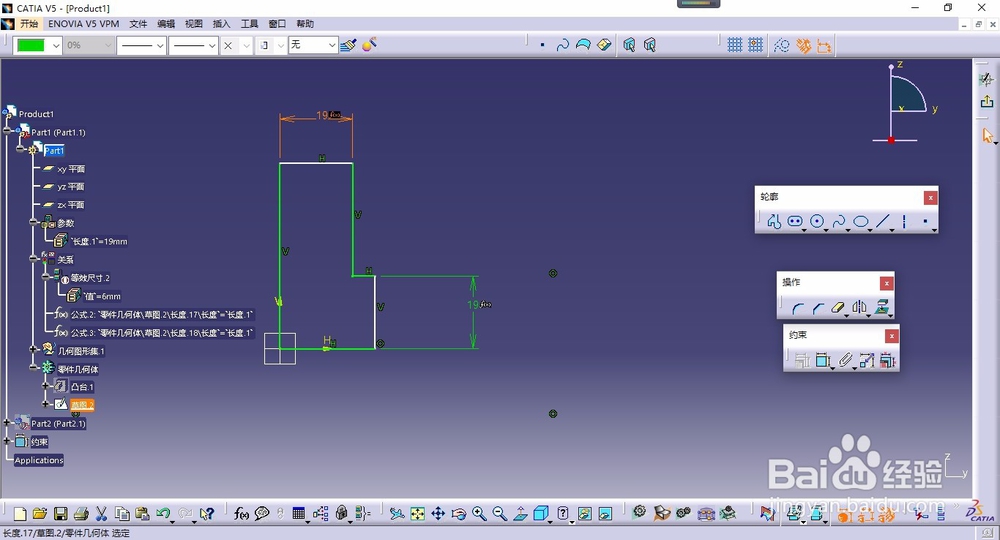Open the 帮助 menu
This screenshot has height=540, width=1000.
[x=305, y=24]
